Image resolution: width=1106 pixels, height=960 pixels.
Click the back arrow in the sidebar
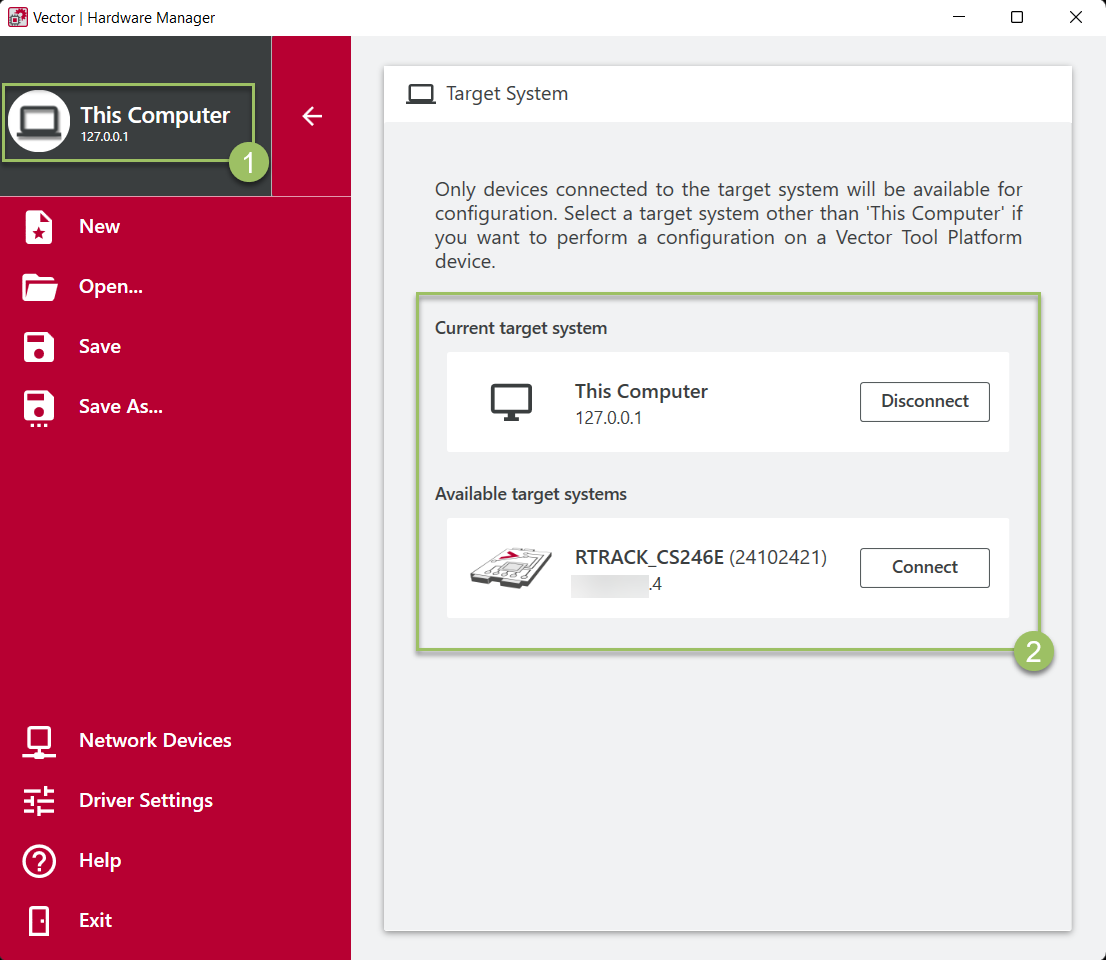312,116
